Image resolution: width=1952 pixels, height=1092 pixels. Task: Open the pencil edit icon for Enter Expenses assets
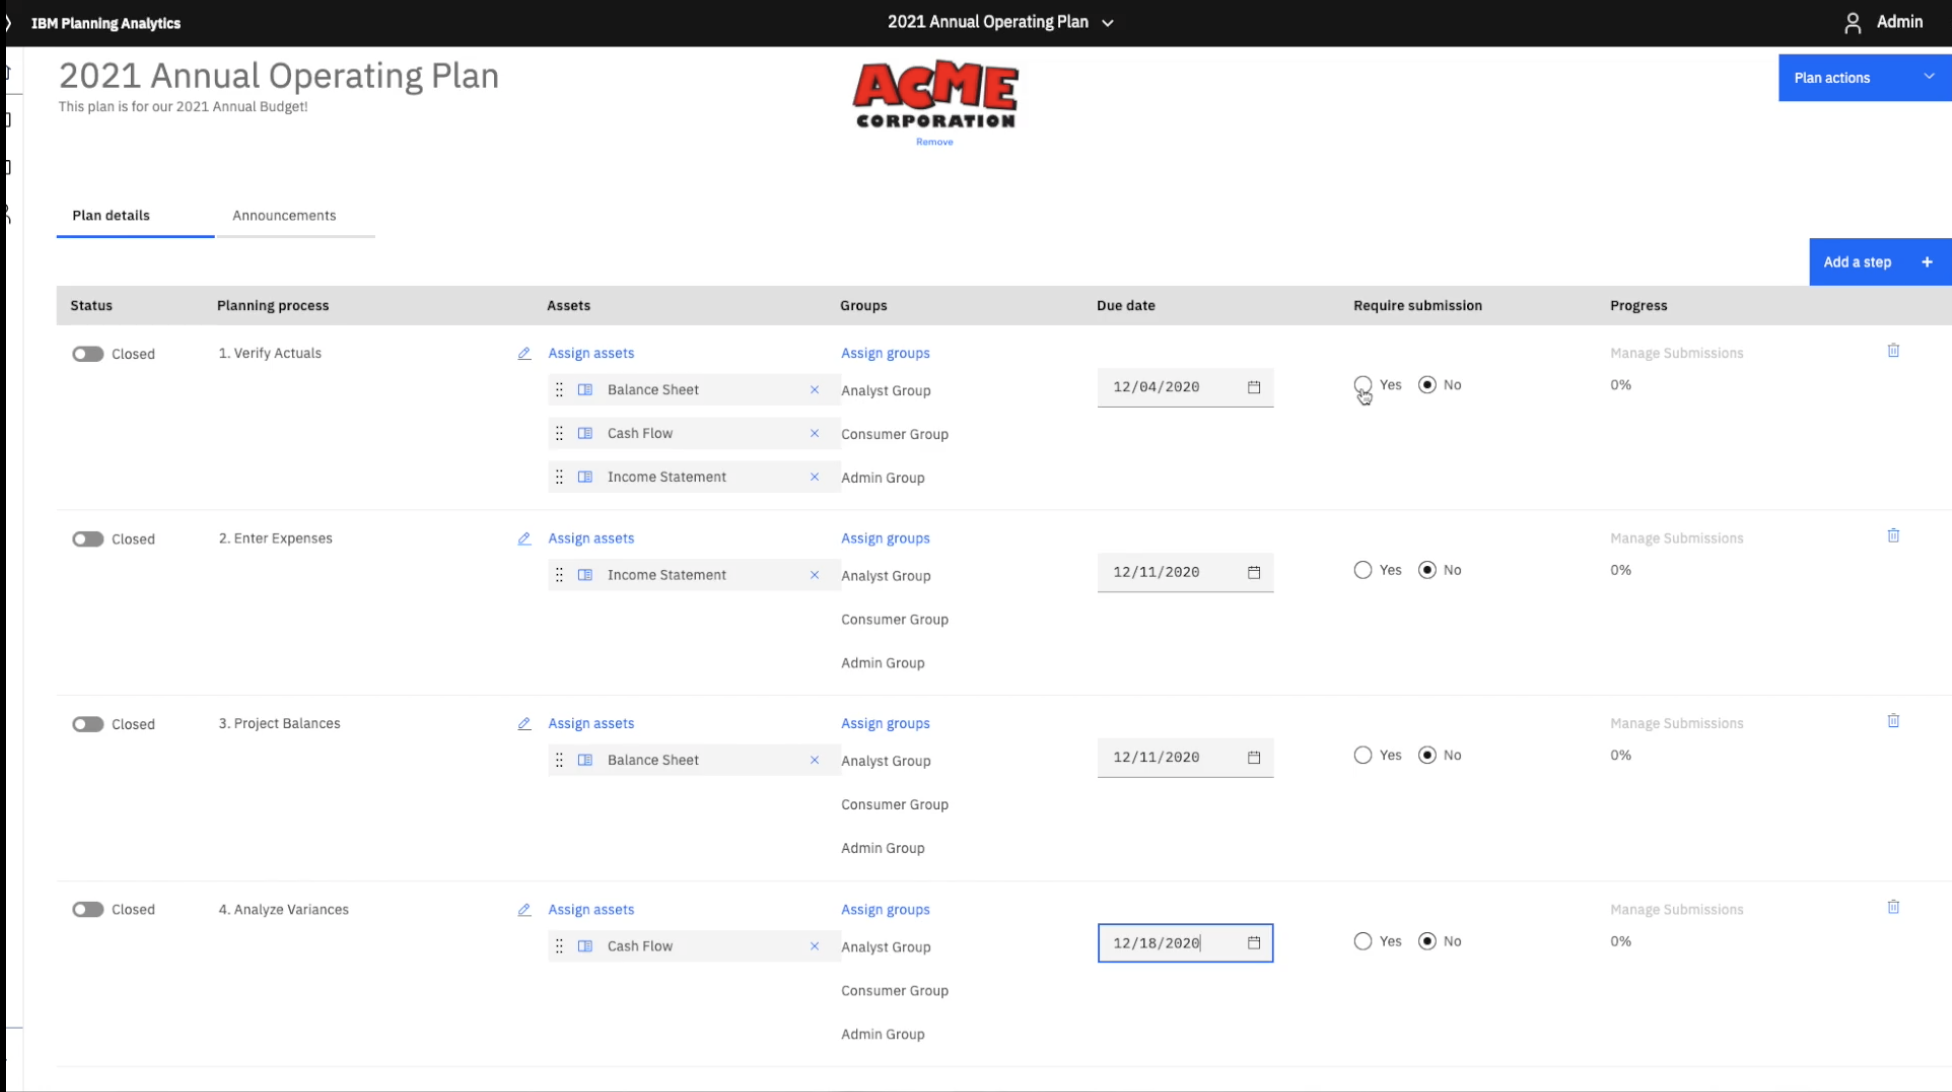524,538
